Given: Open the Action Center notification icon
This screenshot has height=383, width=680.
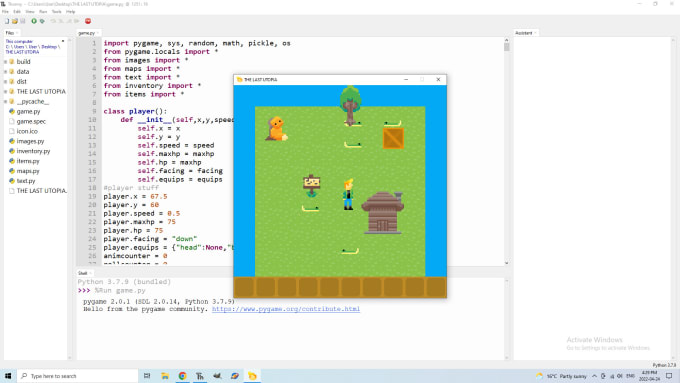Looking at the screenshot, I should click(669, 376).
